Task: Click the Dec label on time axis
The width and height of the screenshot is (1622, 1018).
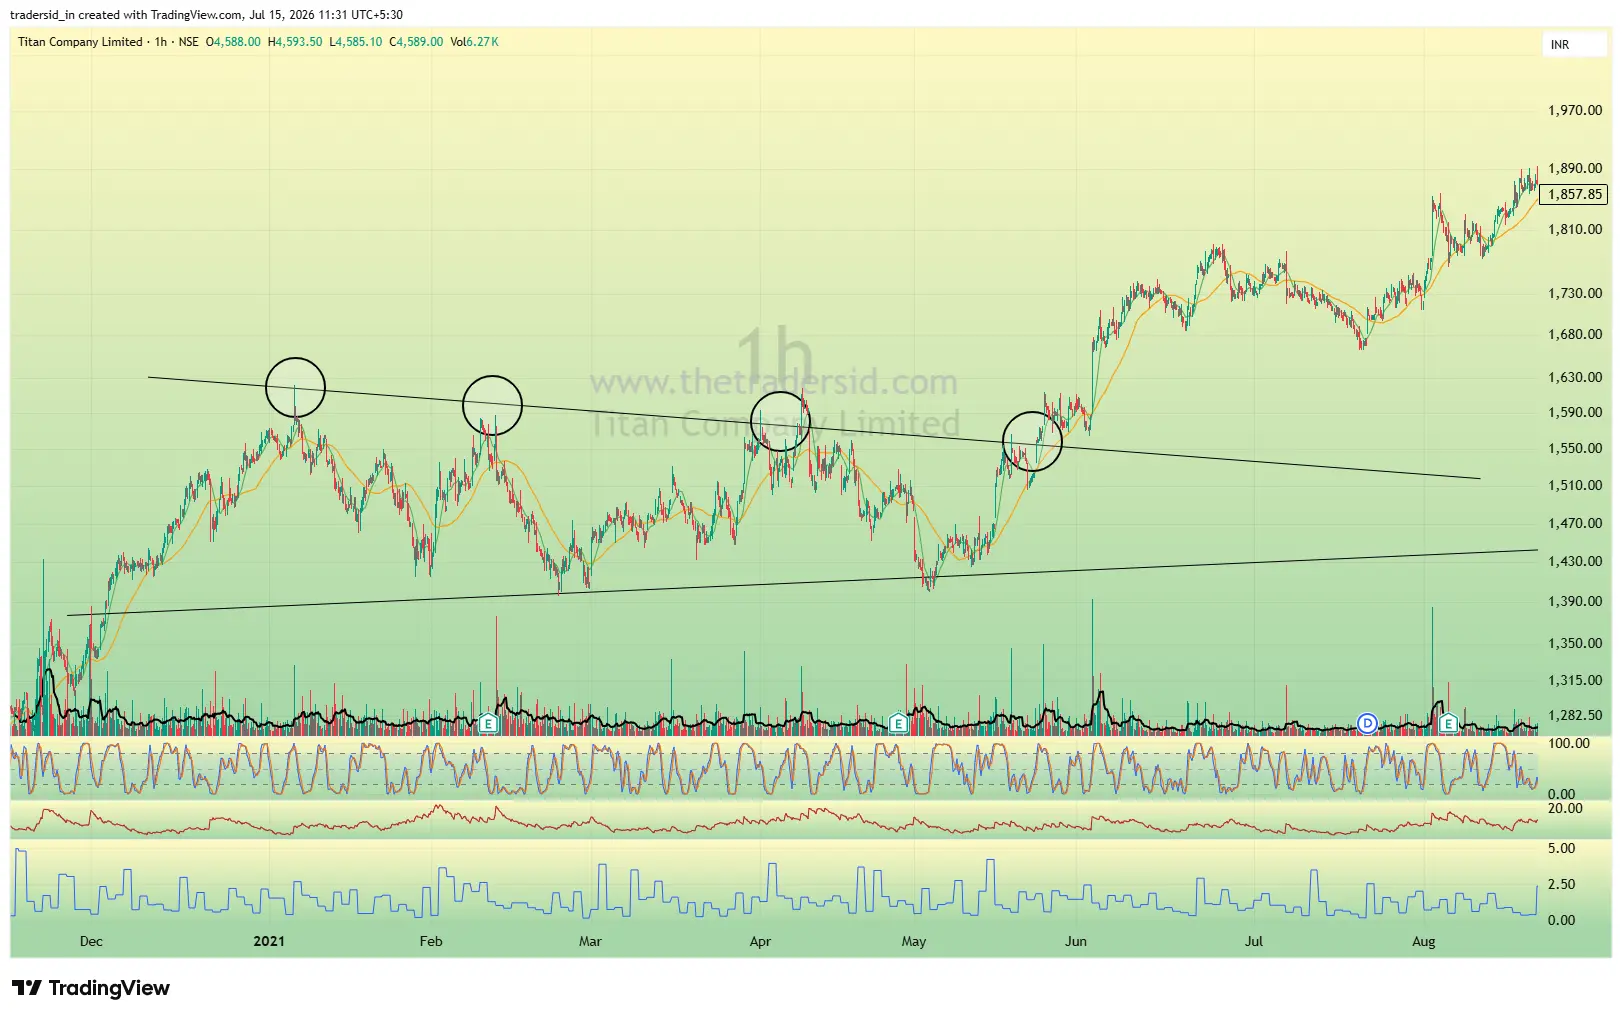Action: click(91, 941)
